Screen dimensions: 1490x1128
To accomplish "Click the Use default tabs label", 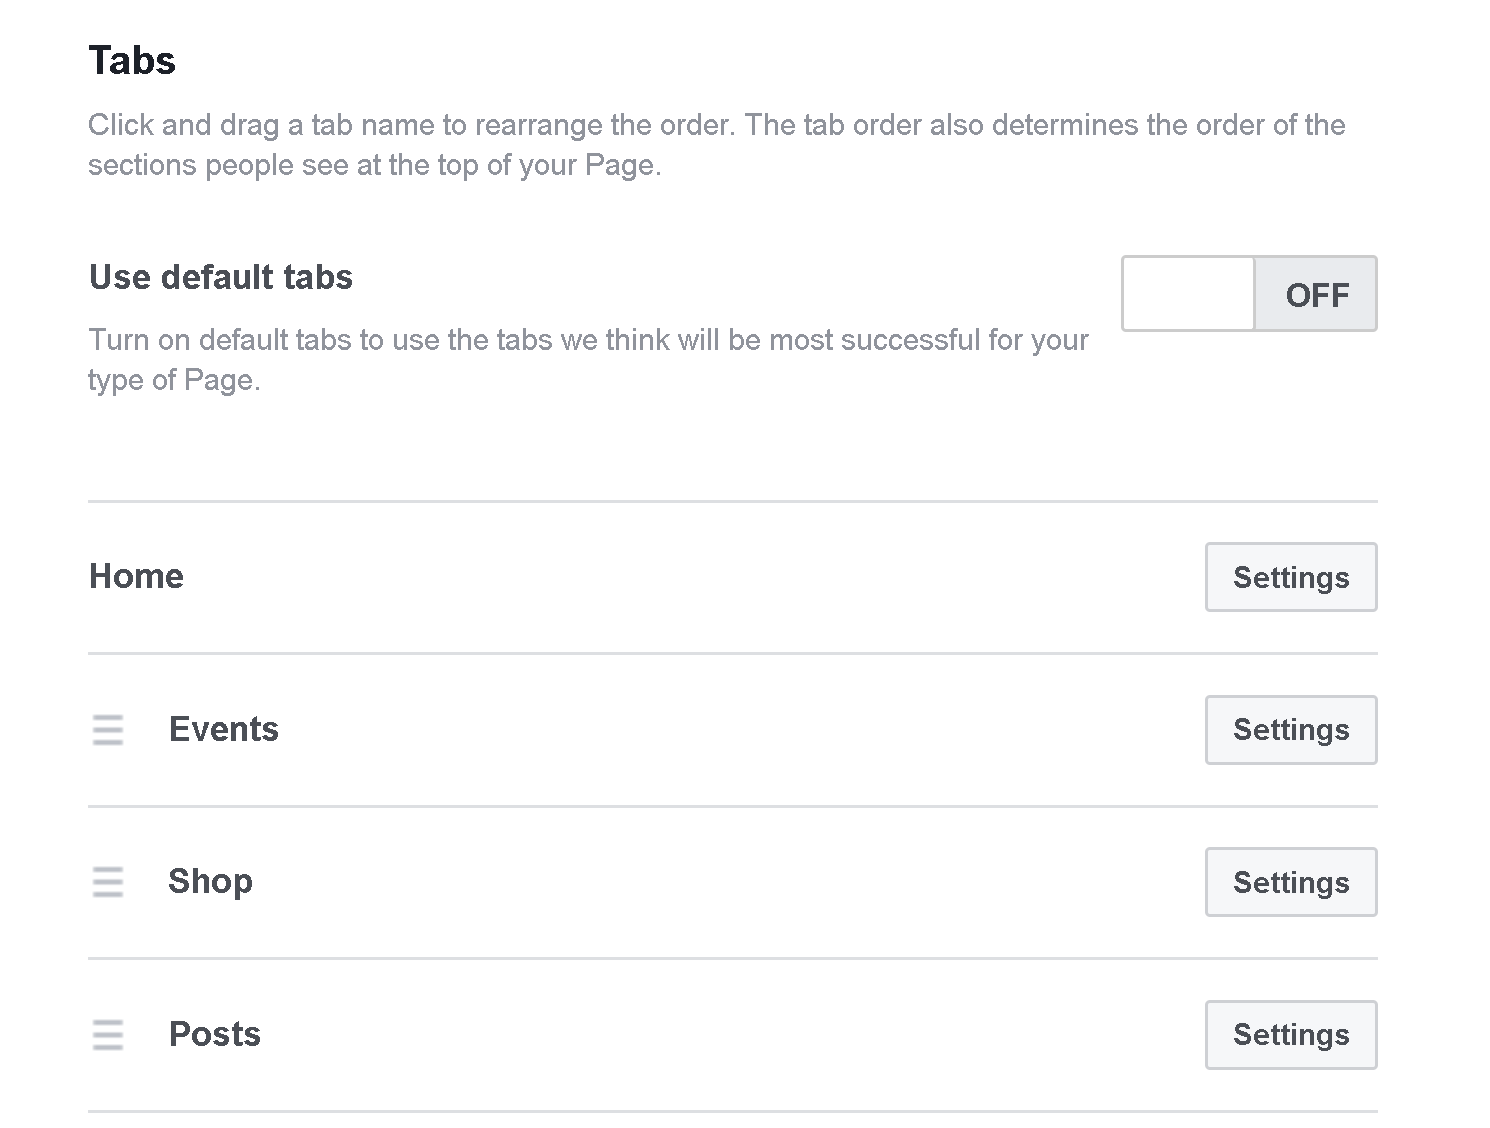I will click(221, 277).
